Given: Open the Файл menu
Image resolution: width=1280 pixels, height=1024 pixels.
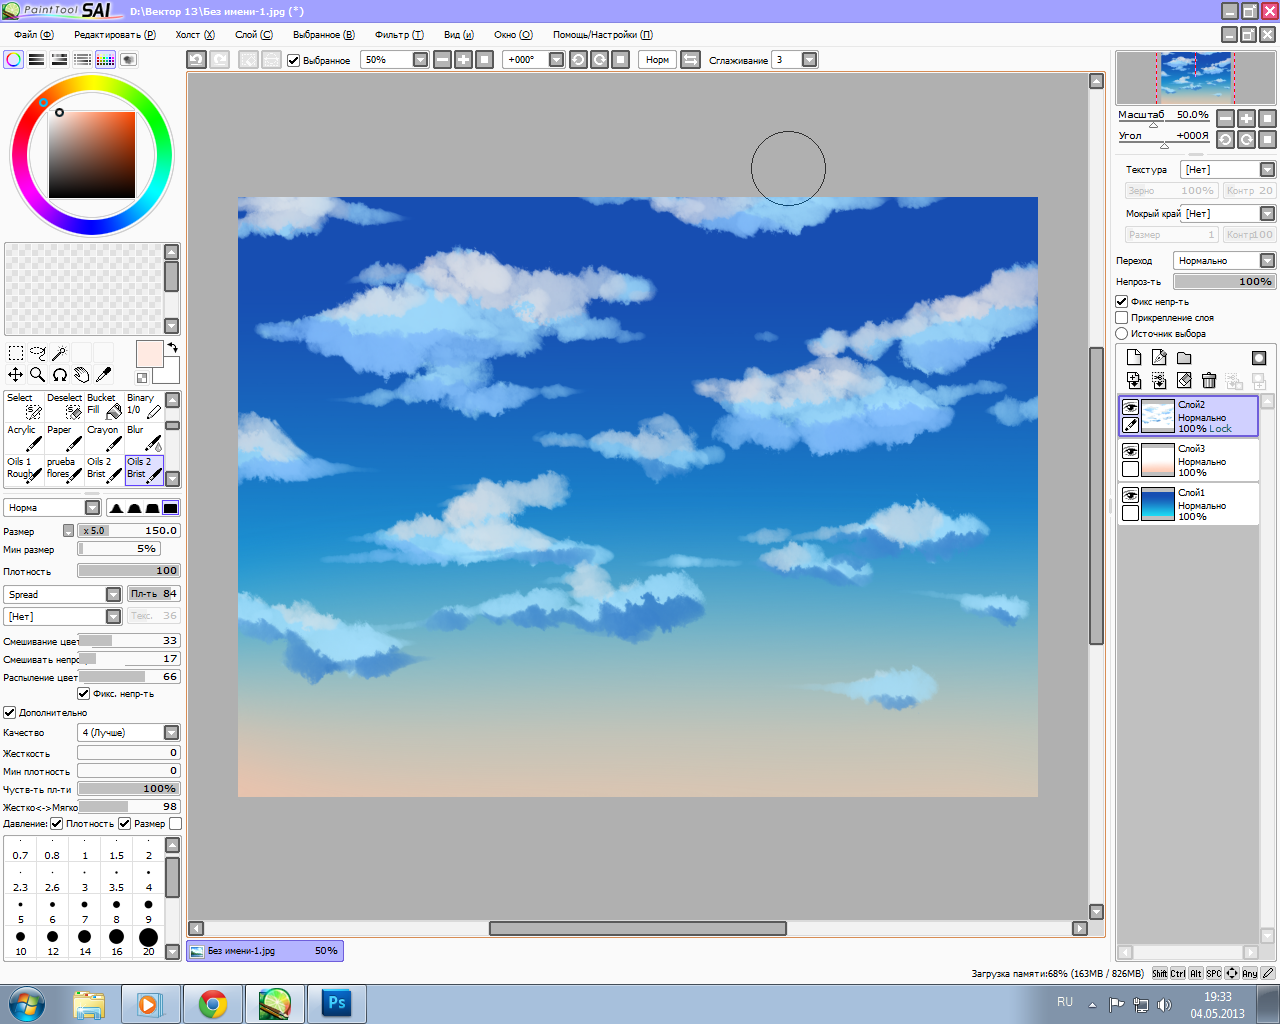Looking at the screenshot, I should click(33, 35).
